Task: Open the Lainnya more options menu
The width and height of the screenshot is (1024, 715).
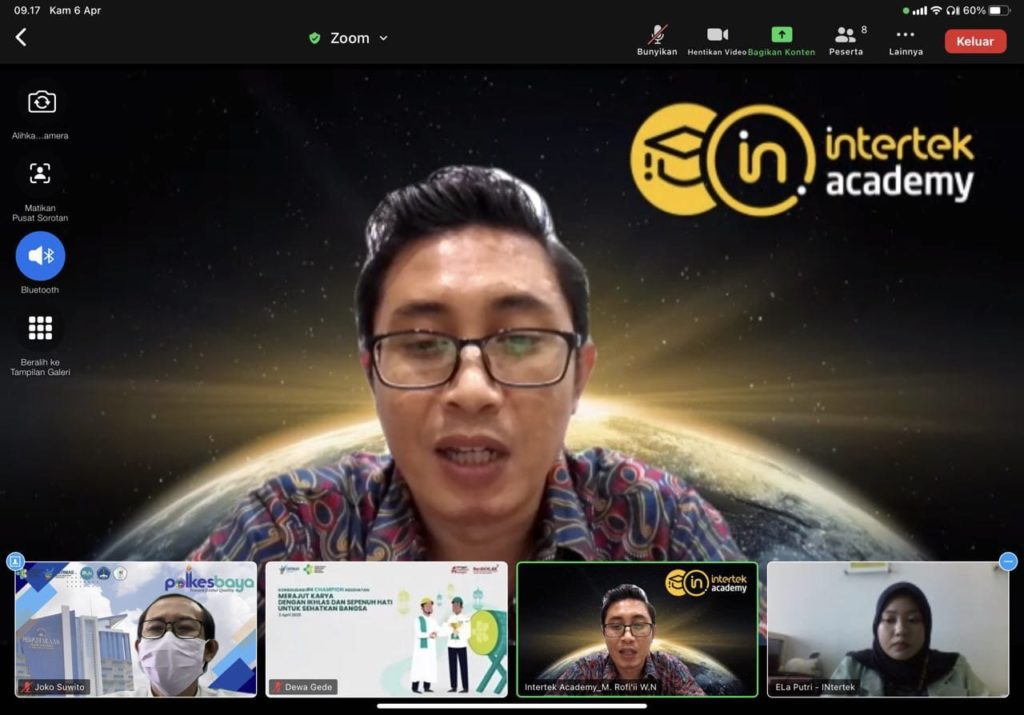Action: tap(906, 40)
